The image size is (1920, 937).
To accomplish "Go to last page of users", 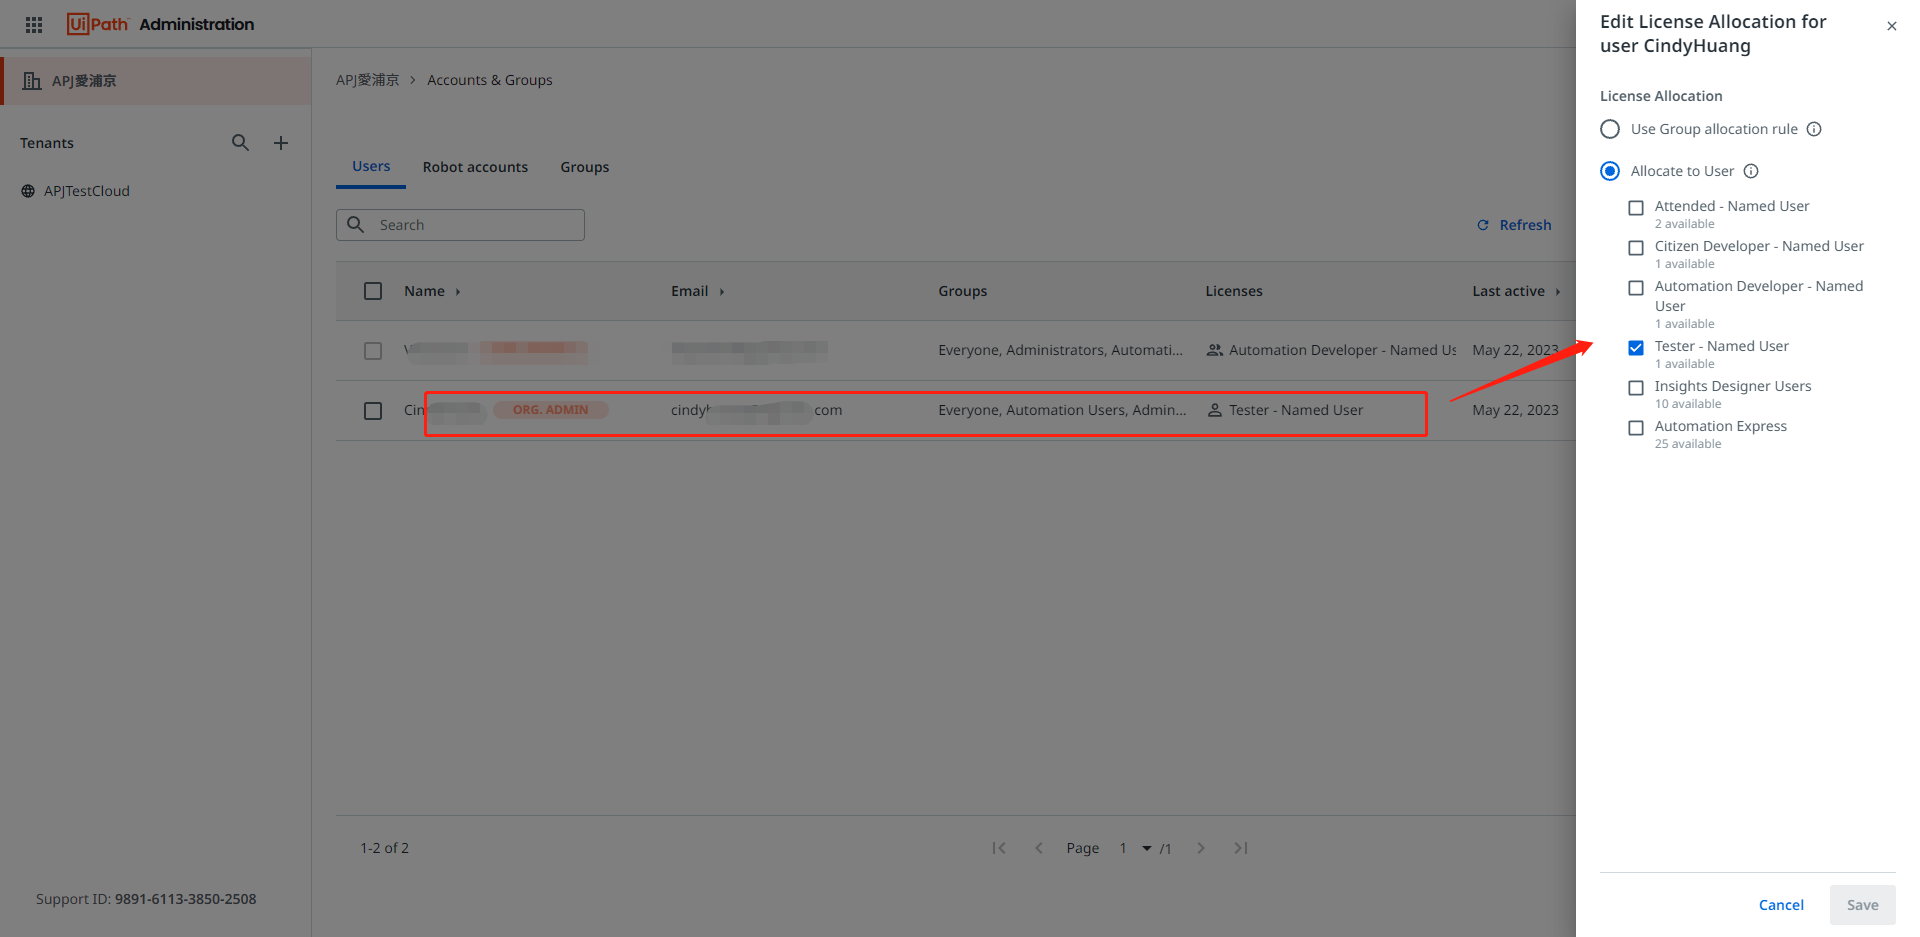I will coord(1241,848).
